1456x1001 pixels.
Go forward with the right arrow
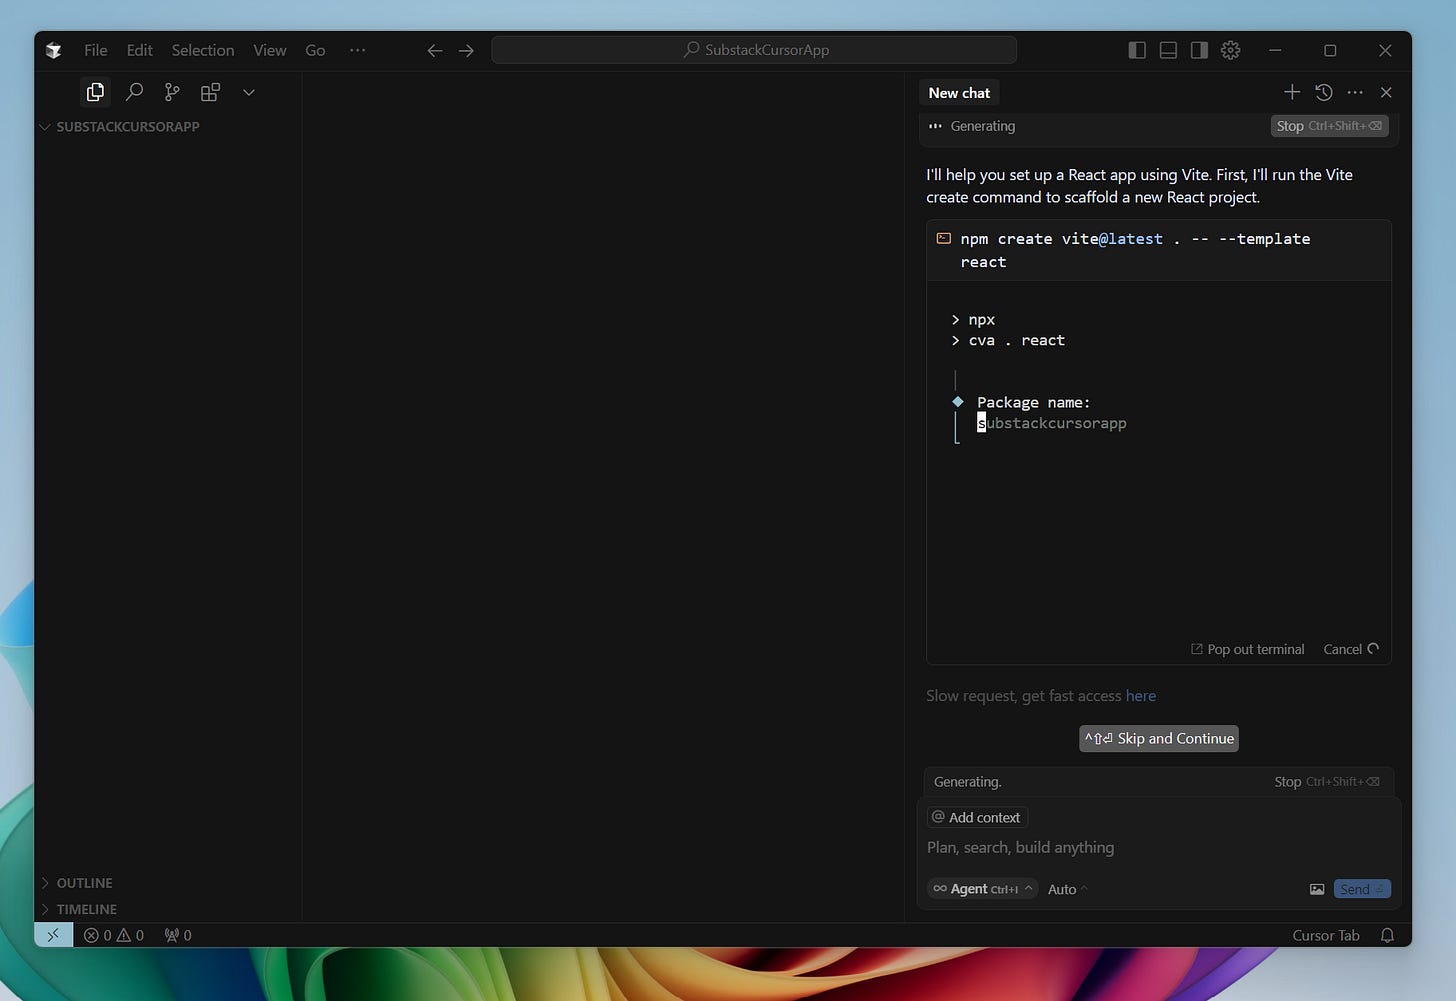pyautogui.click(x=466, y=50)
